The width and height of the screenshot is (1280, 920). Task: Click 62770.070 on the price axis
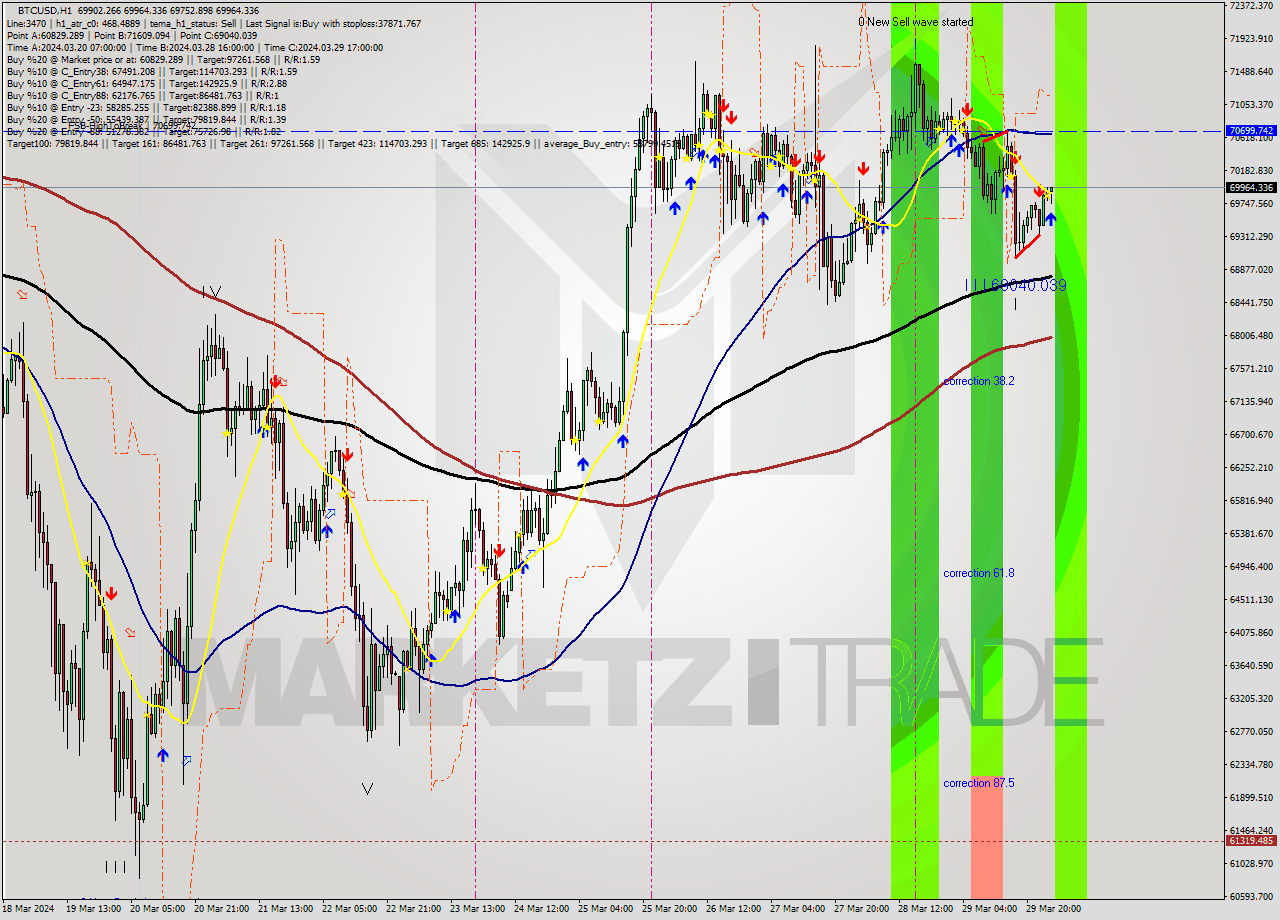click(x=1251, y=731)
